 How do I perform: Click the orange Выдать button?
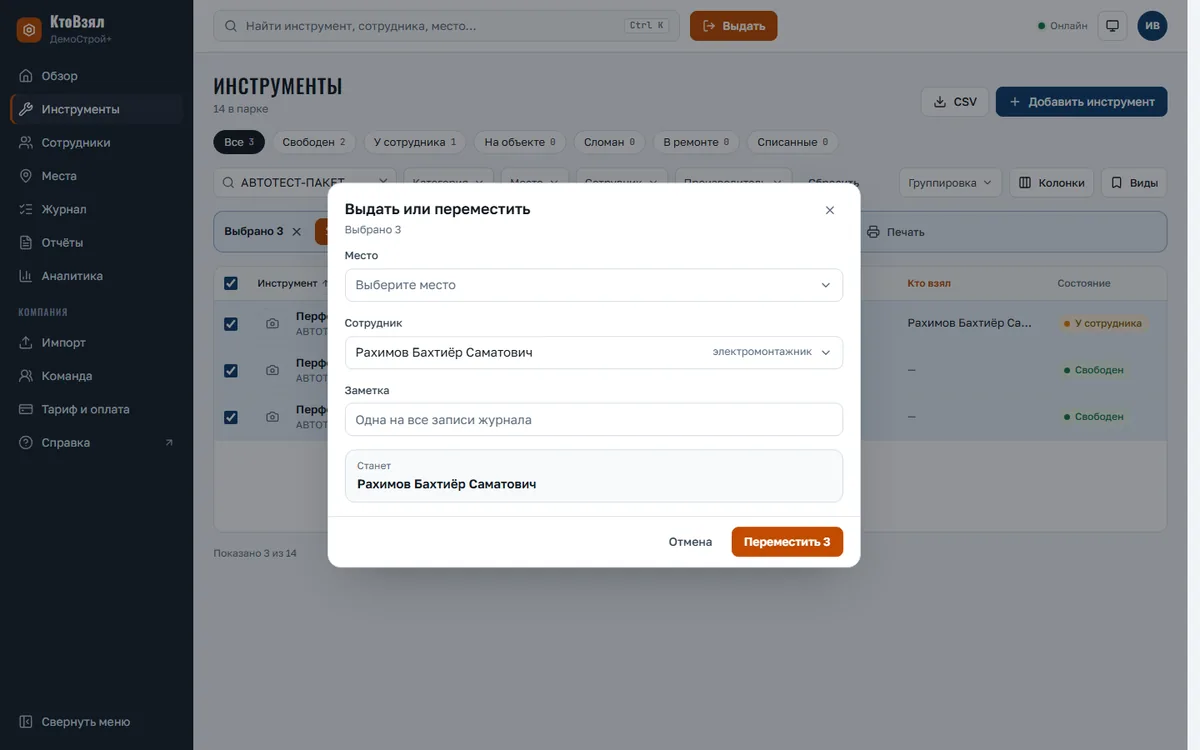733,26
